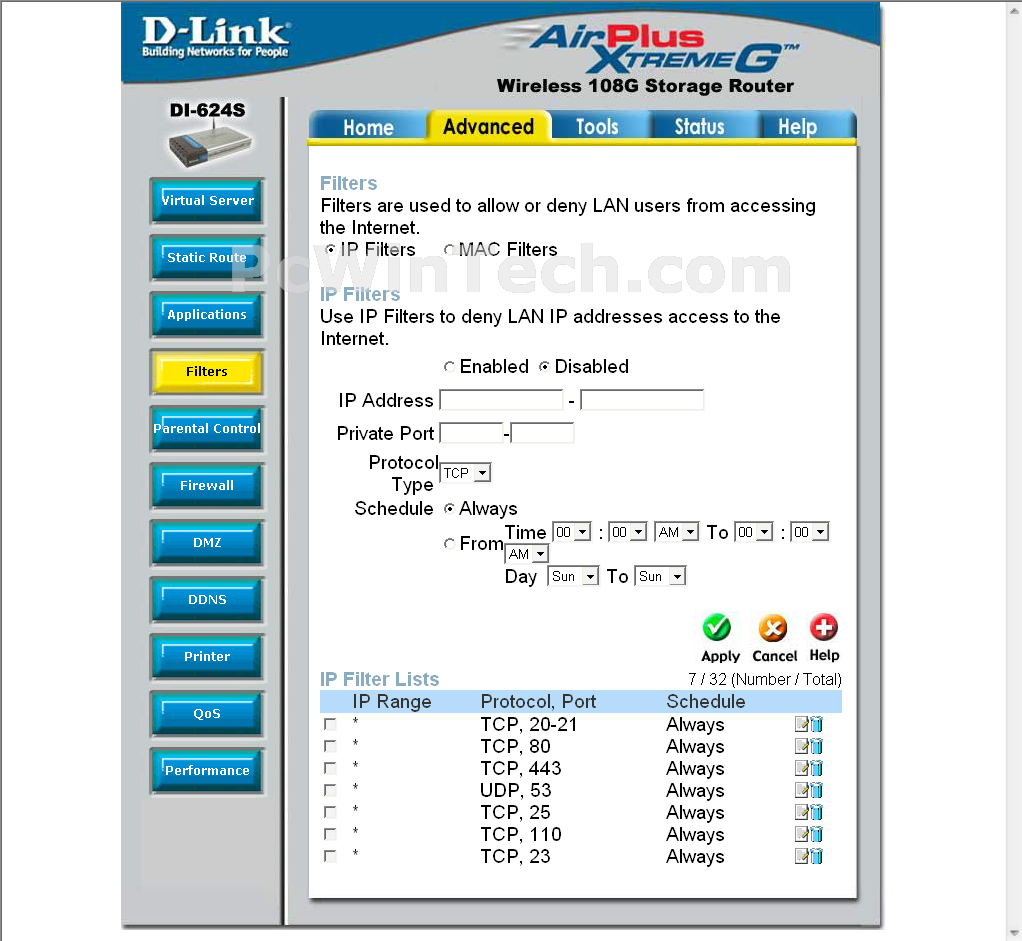The width and height of the screenshot is (1022, 941).
Task: Switch to the Tools tab
Action: tap(597, 127)
